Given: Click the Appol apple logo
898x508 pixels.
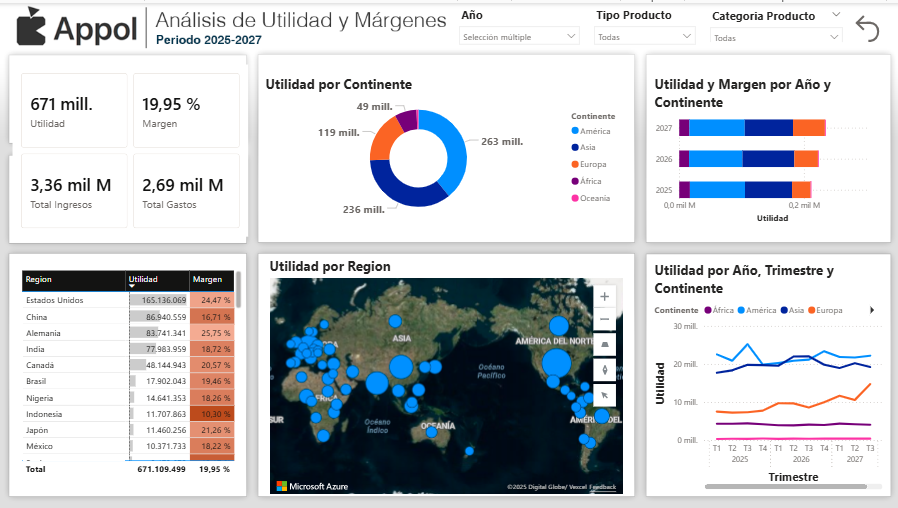Looking at the screenshot, I should [x=31, y=28].
